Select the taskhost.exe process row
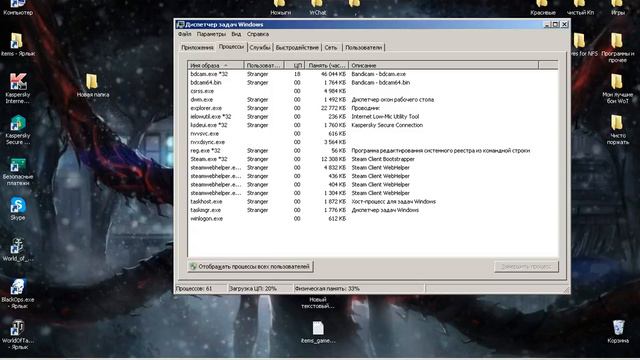 pyautogui.click(x=373, y=202)
